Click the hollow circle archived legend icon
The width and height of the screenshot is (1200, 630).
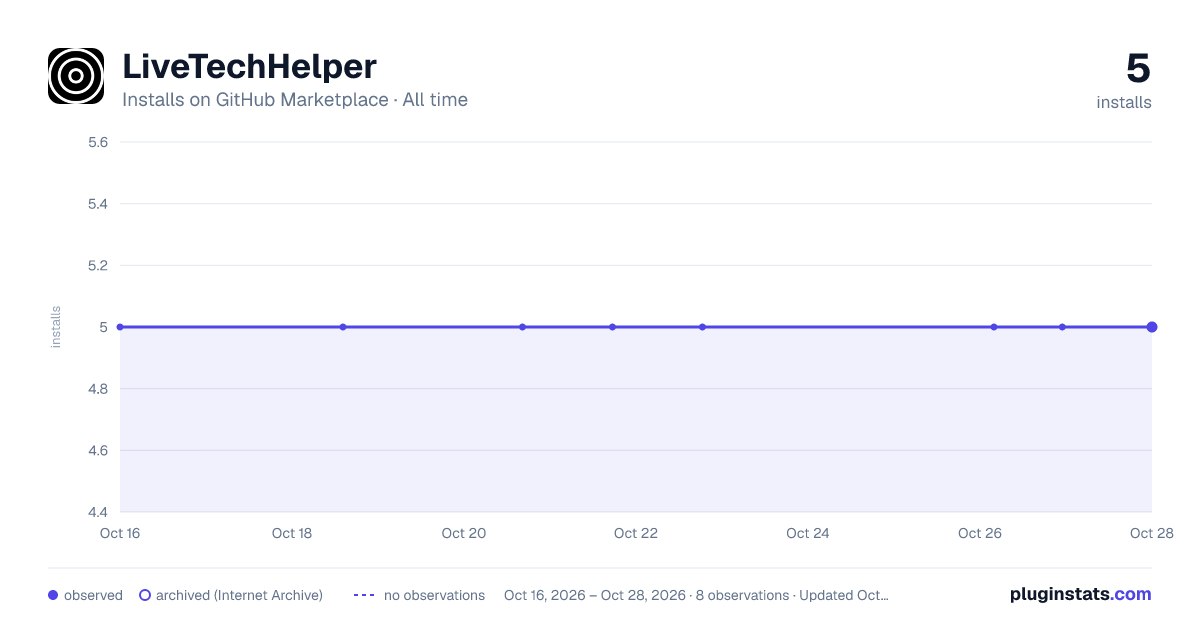click(144, 595)
